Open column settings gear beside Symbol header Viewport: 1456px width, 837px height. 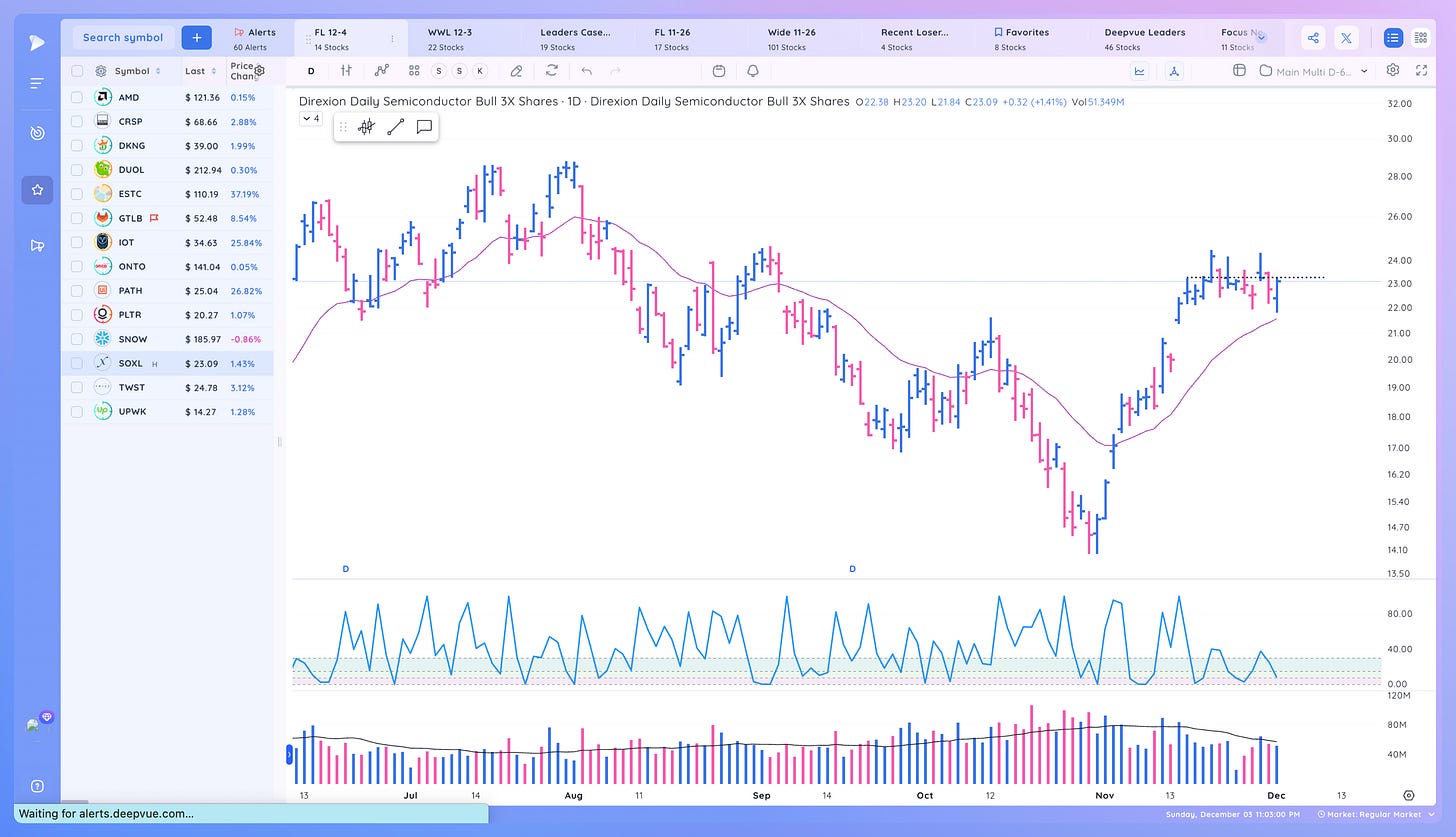101,71
